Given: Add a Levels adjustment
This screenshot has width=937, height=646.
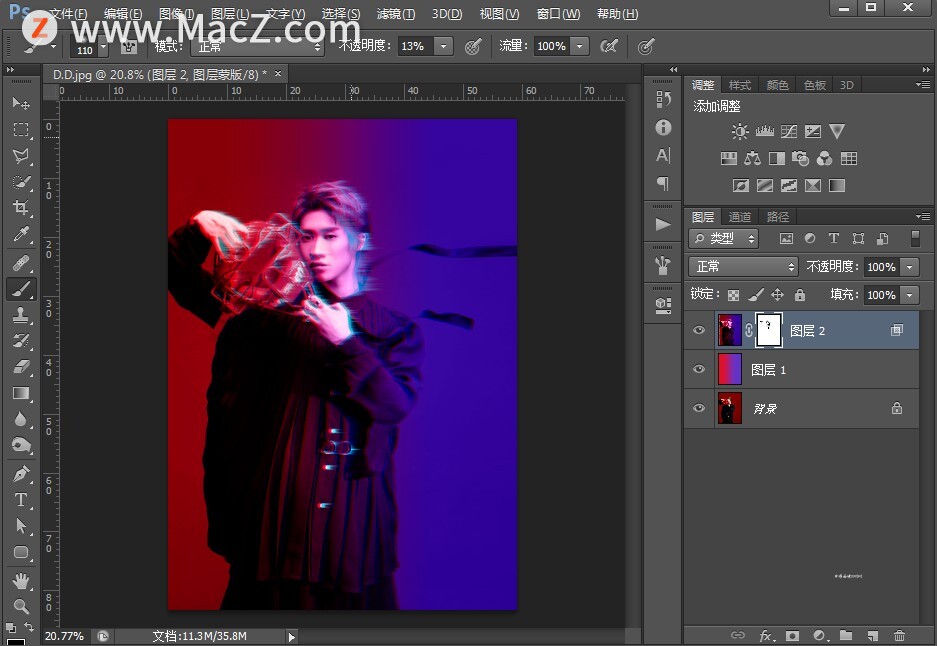Looking at the screenshot, I should pyautogui.click(x=764, y=131).
